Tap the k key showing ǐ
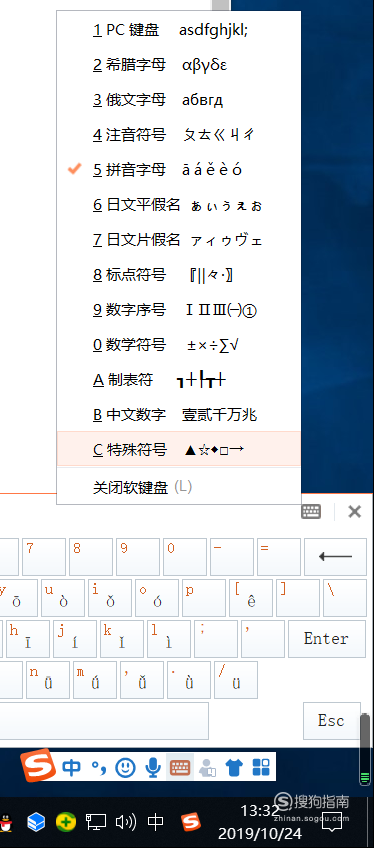 pyautogui.click(x=122, y=639)
